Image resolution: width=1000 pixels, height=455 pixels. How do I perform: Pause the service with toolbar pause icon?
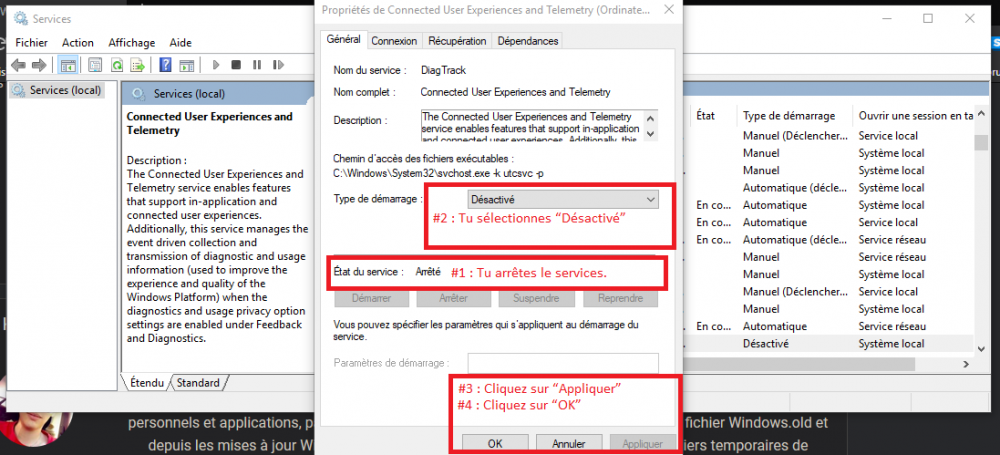click(256, 64)
